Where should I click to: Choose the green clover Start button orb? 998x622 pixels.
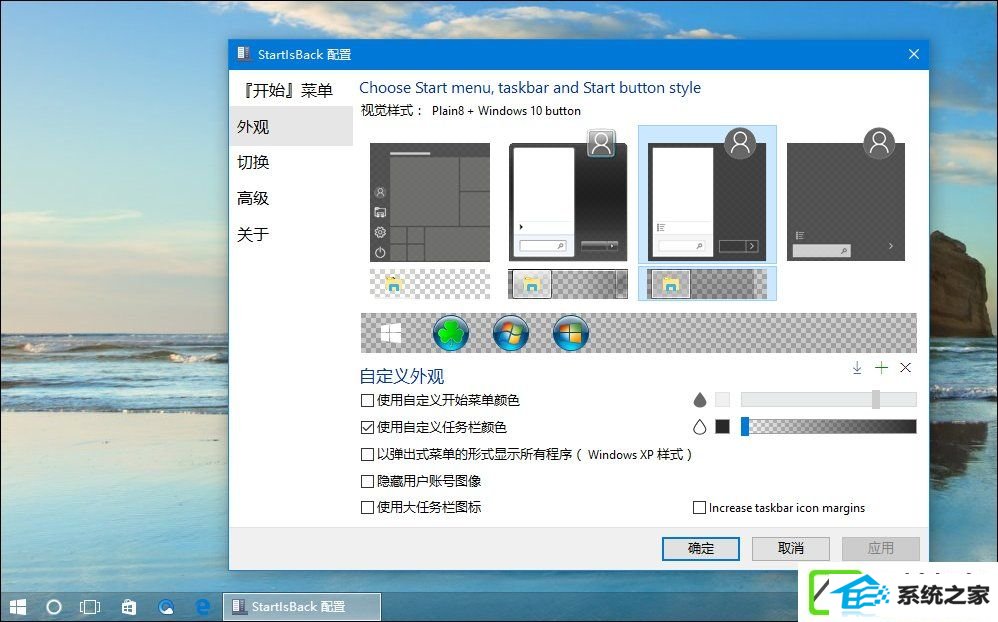(x=451, y=333)
